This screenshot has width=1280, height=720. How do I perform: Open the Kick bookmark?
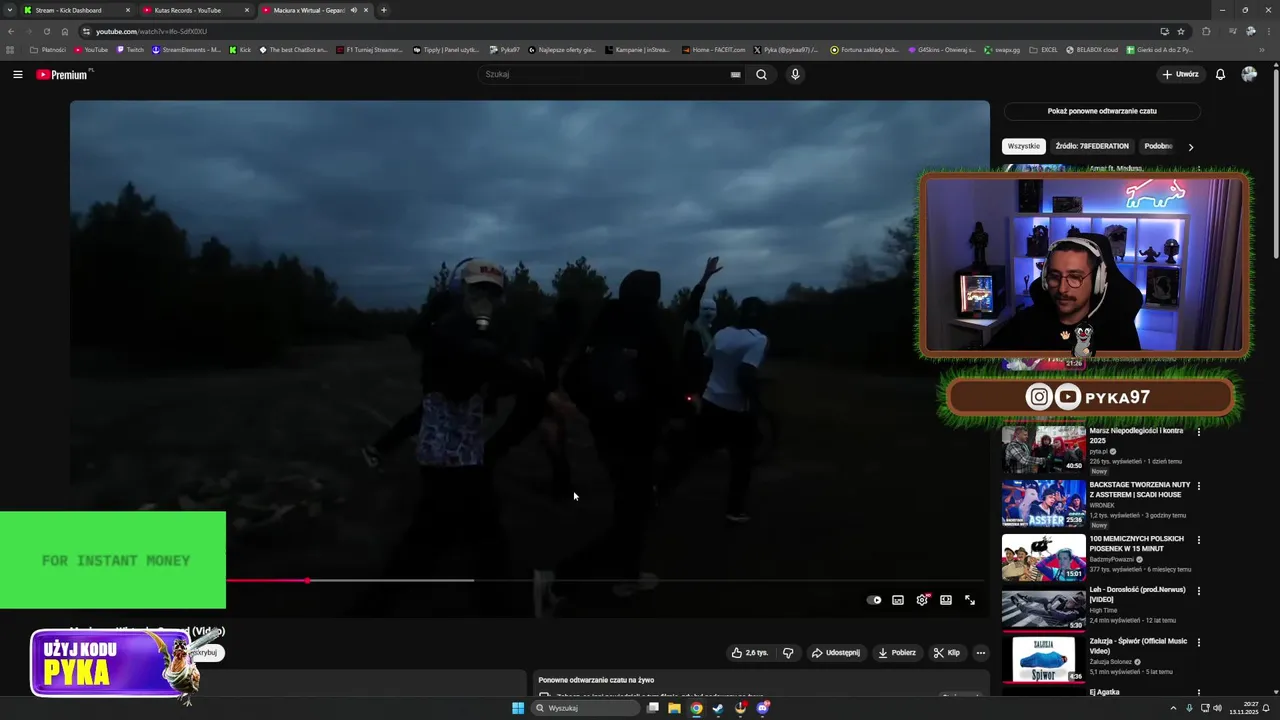(x=241, y=49)
